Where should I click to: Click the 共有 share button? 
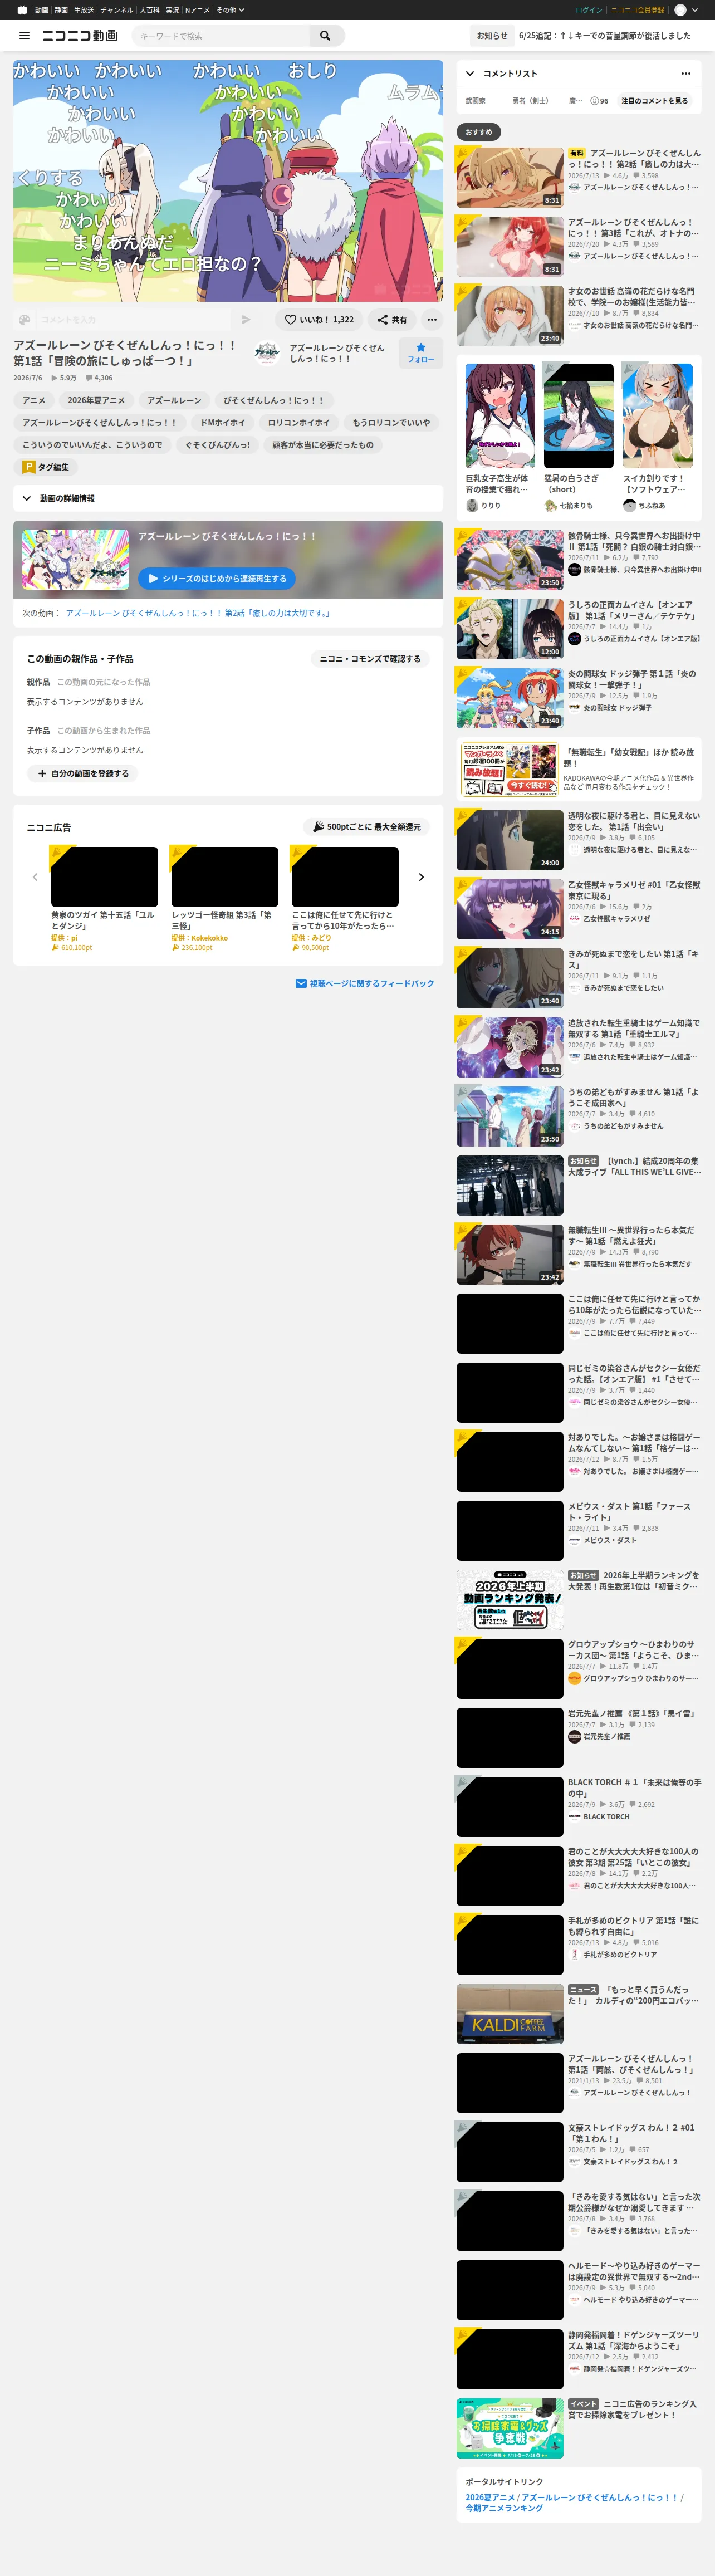click(392, 320)
